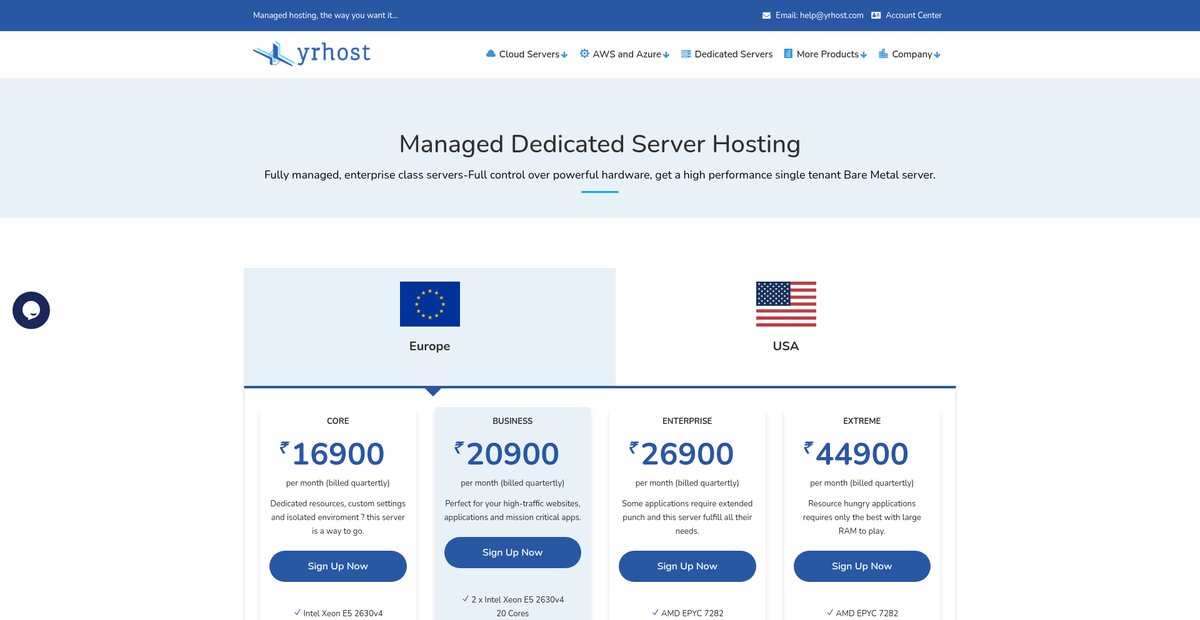The width and height of the screenshot is (1200, 620).
Task: Expand the Cloud Servers dropdown arrow
Action: [565, 55]
